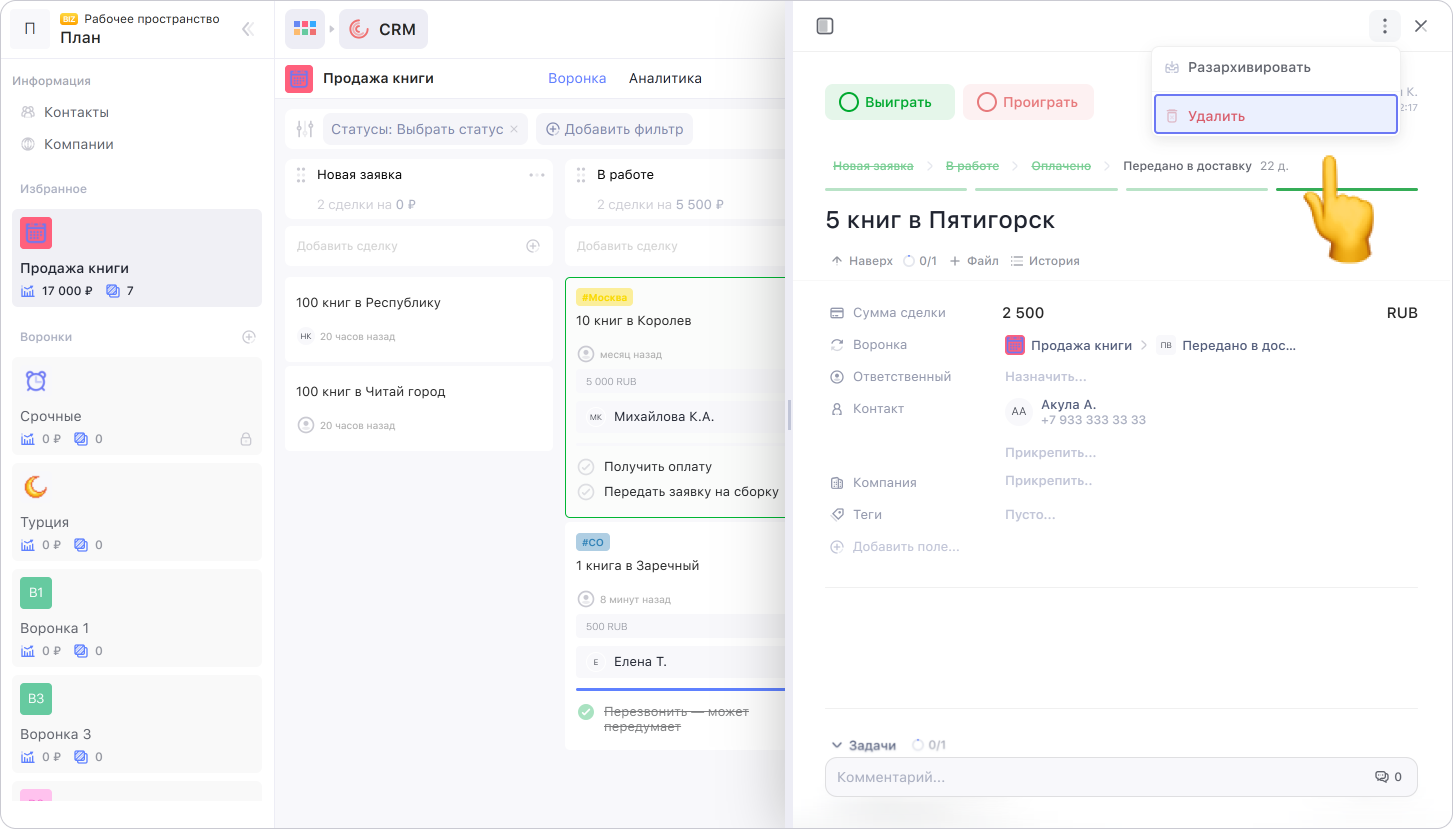Click plus icon in Добавить сделку row
This screenshot has height=829, width=1453.
coord(533,246)
